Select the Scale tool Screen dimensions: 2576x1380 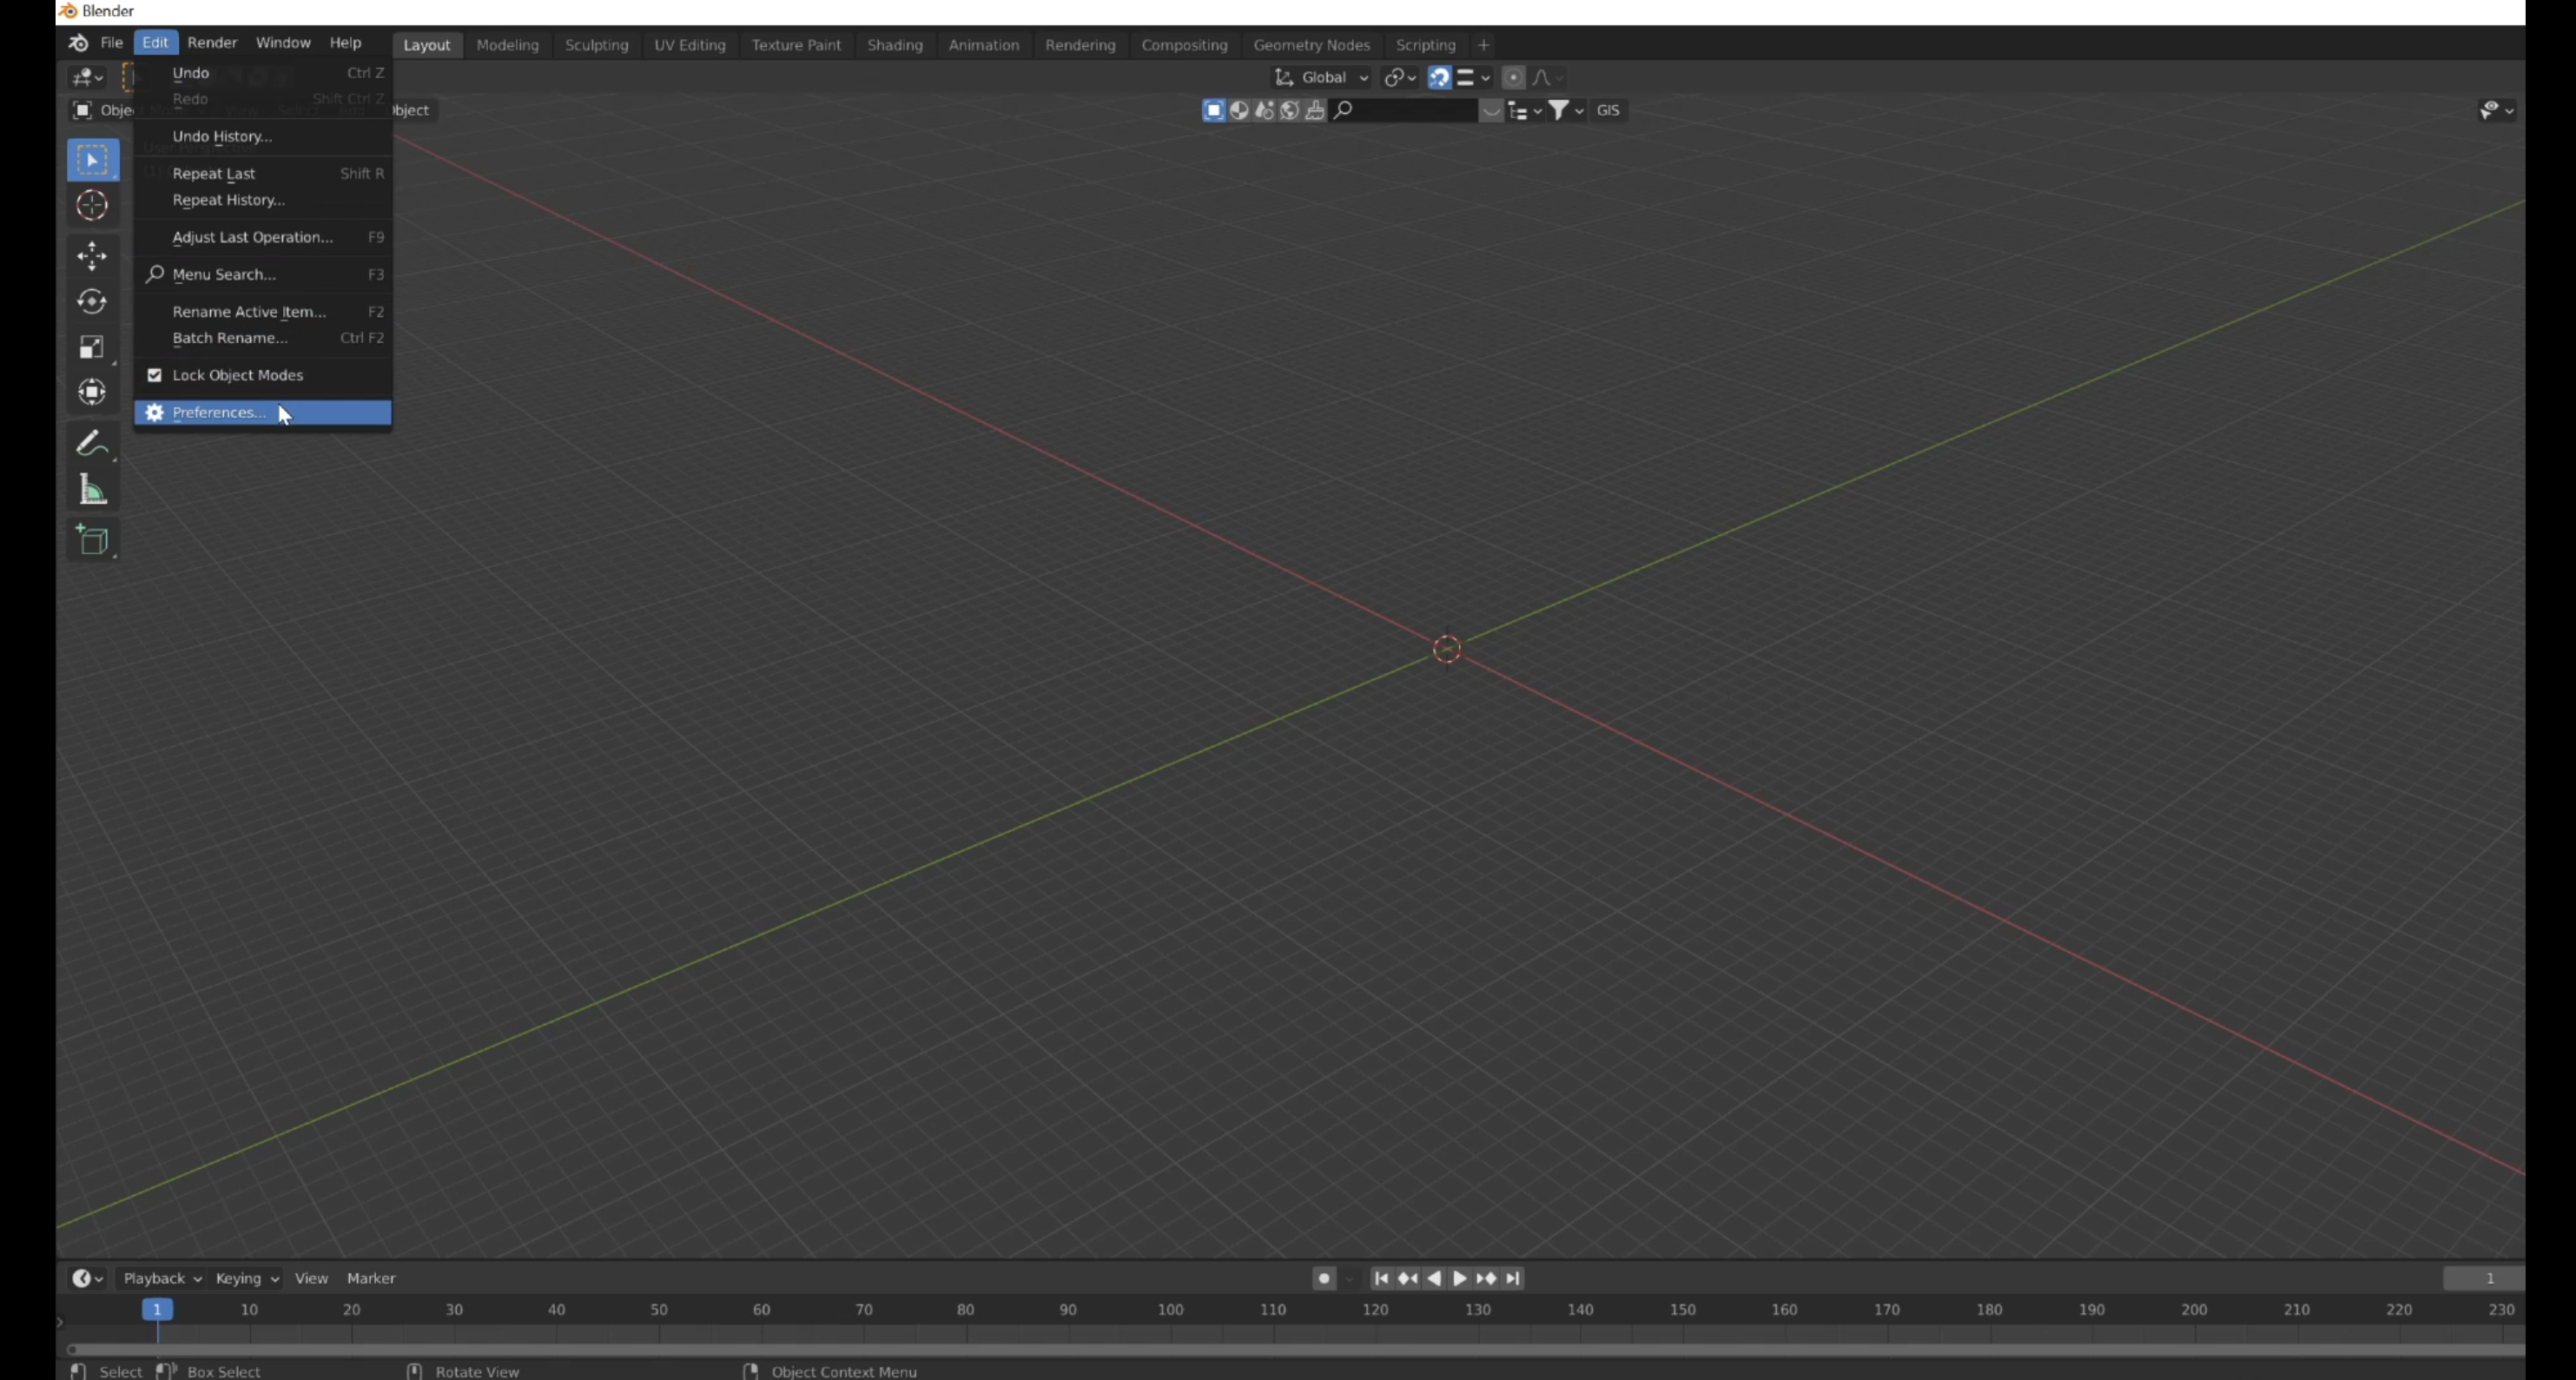point(92,347)
